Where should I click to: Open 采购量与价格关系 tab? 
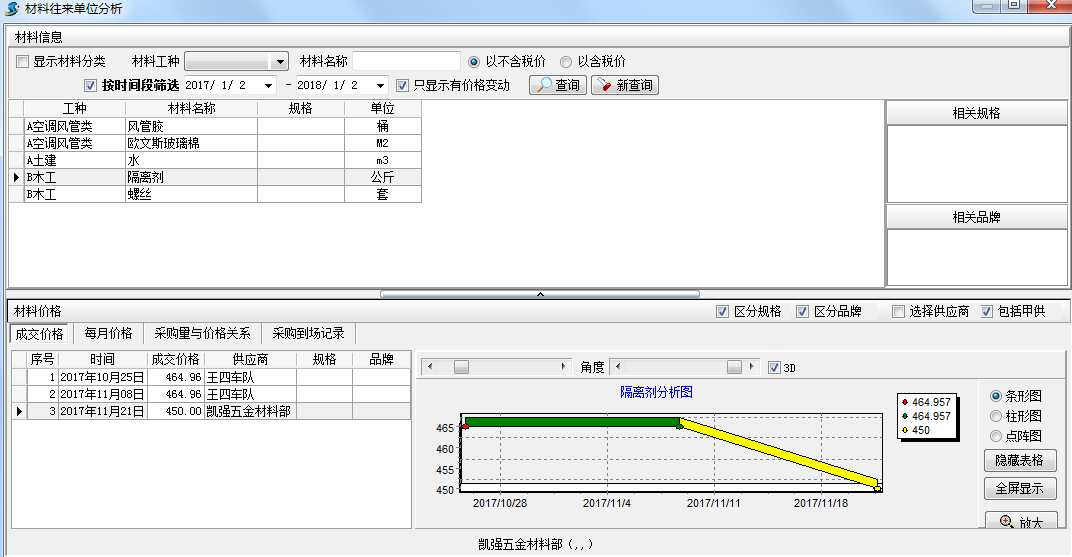pos(202,333)
